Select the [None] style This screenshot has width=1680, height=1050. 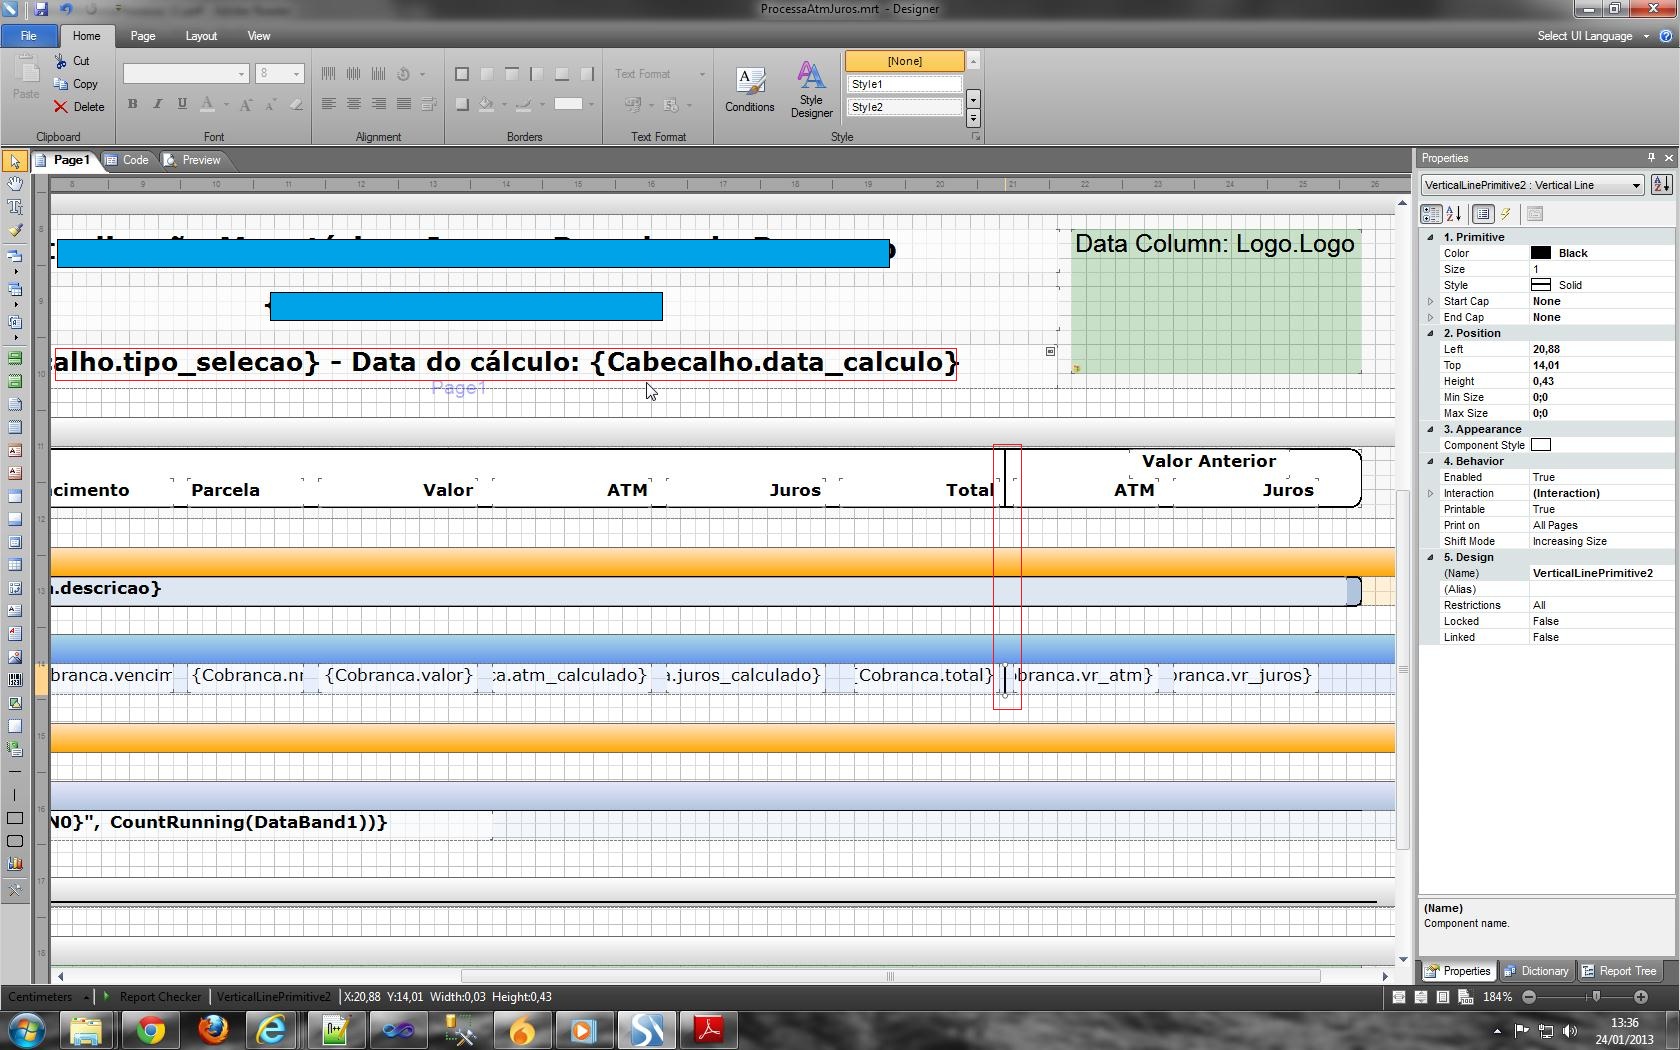point(904,61)
